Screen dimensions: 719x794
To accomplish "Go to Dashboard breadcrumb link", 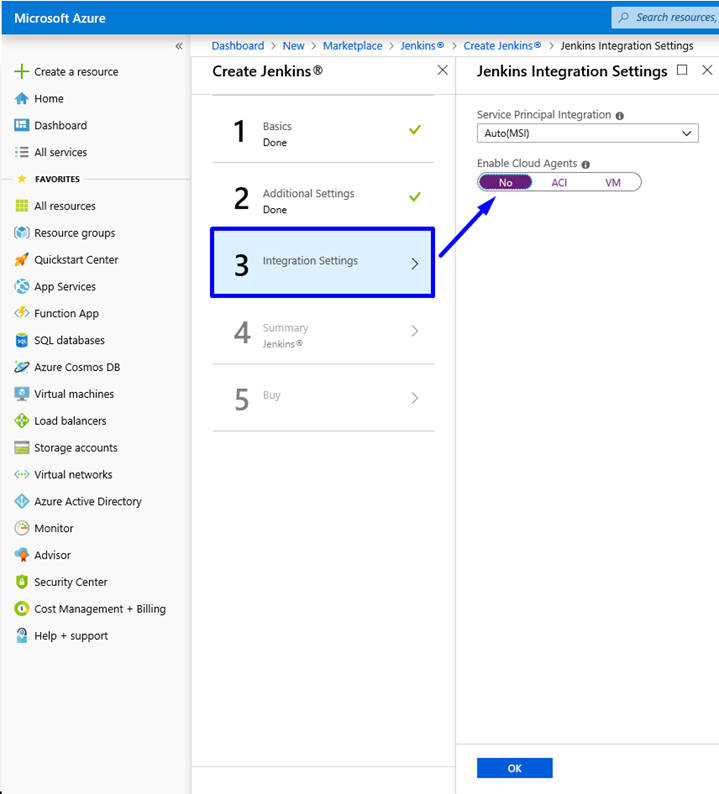I will tap(237, 46).
